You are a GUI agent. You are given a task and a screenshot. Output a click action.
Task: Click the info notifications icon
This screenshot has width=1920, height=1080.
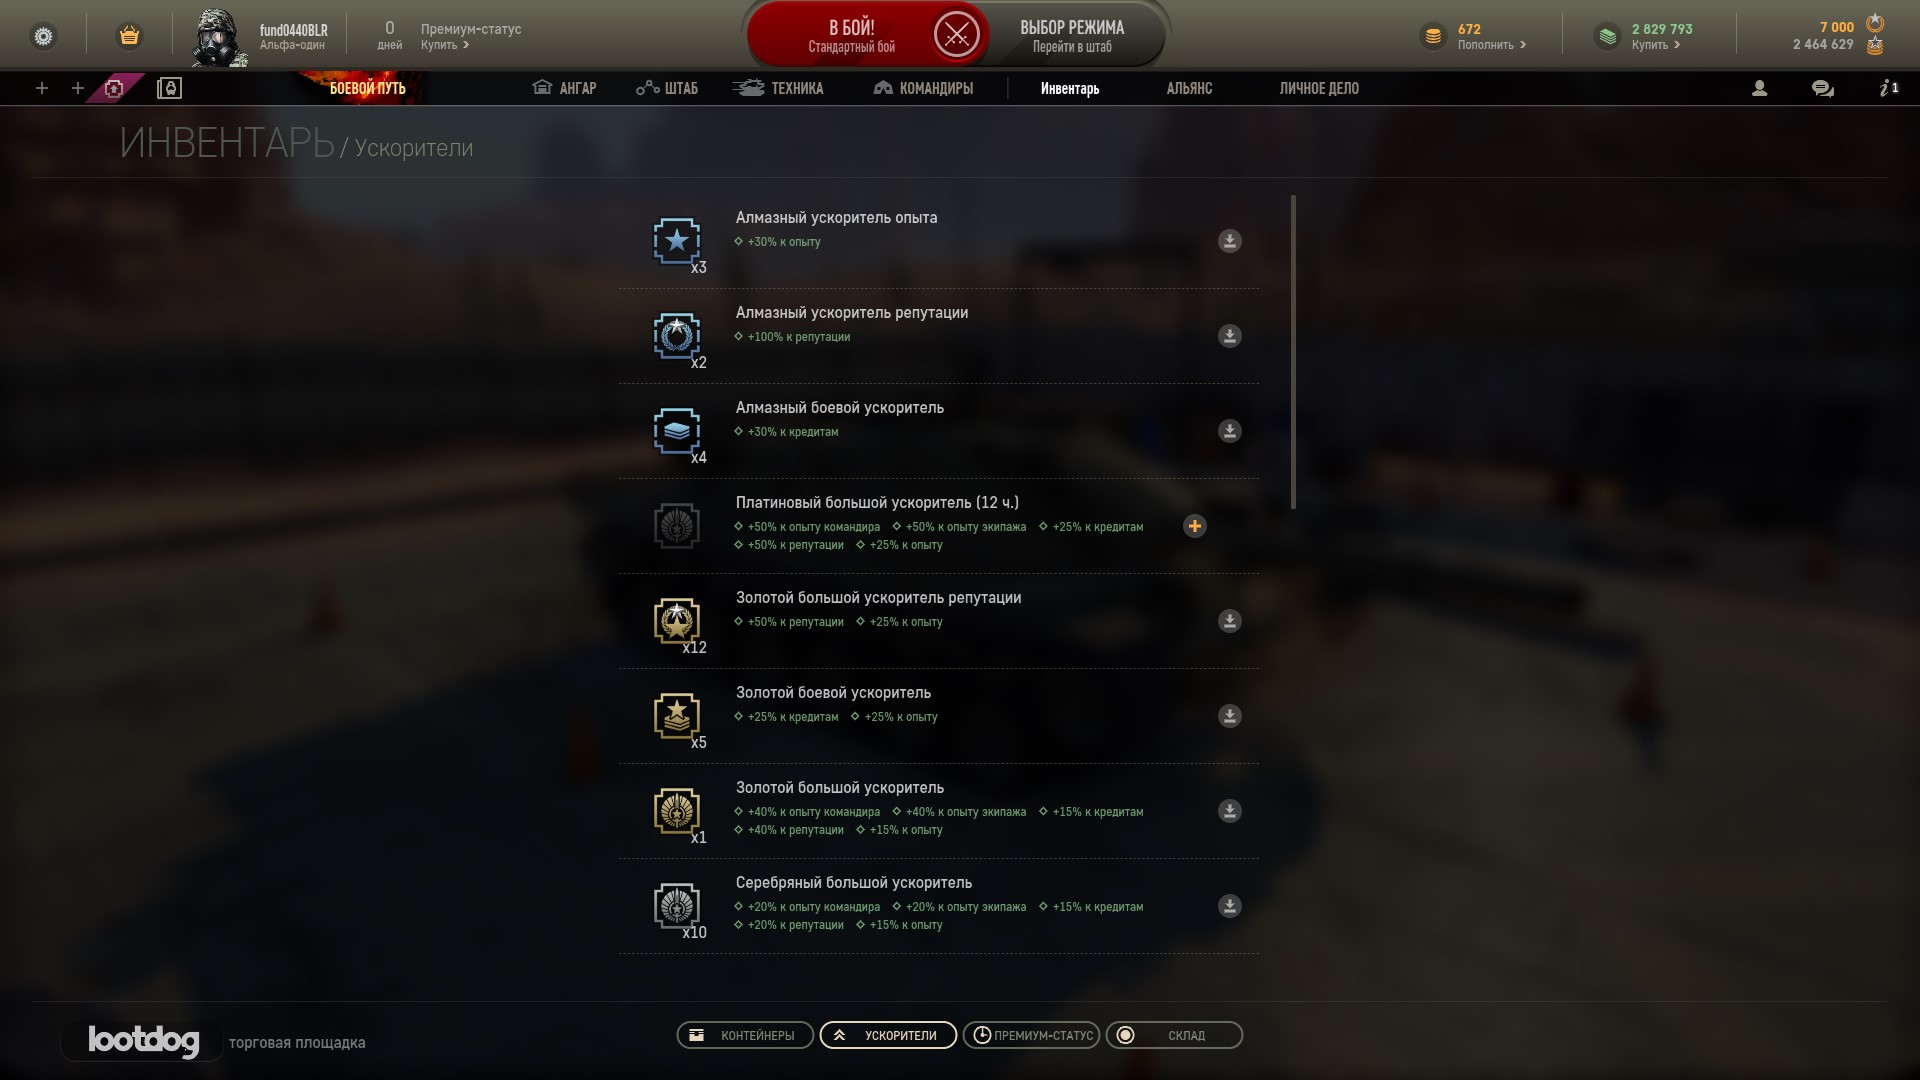point(1888,88)
